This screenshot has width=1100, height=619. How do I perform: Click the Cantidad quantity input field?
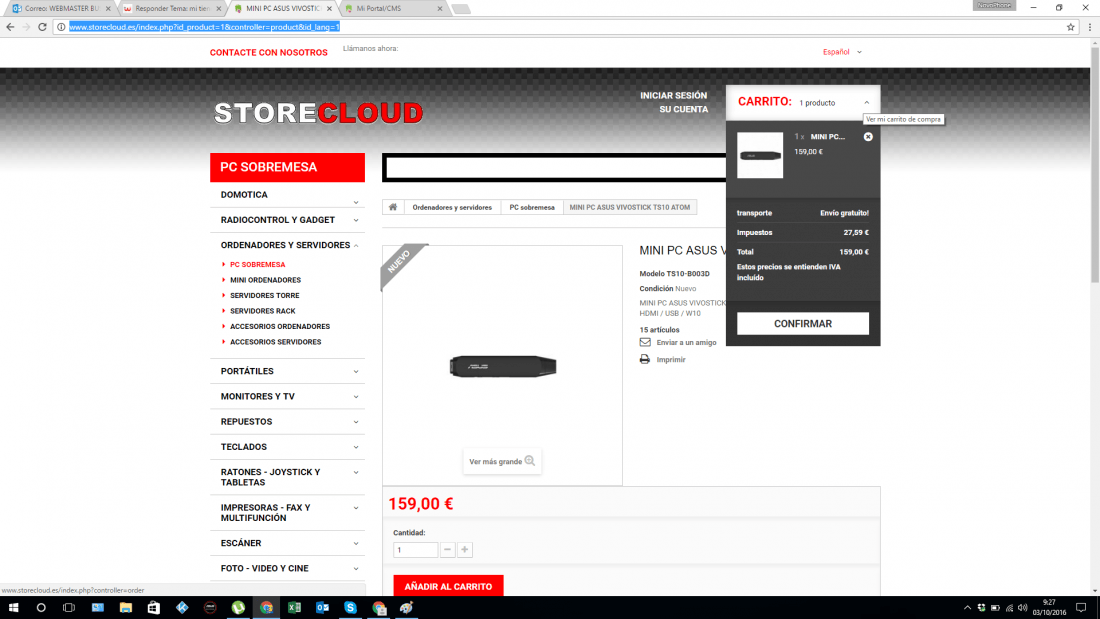(415, 550)
